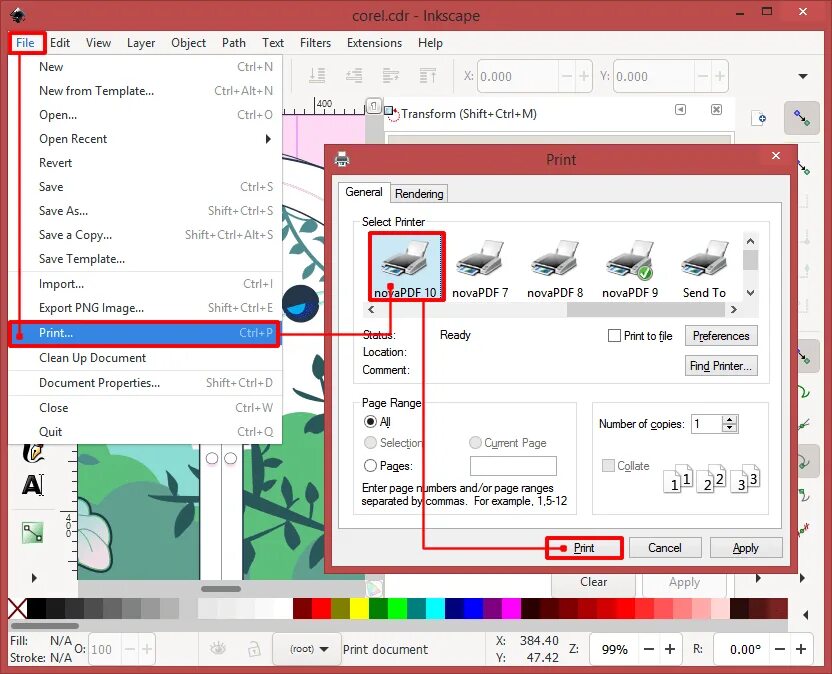
Task: Select the Selection radio option
Action: click(x=370, y=443)
